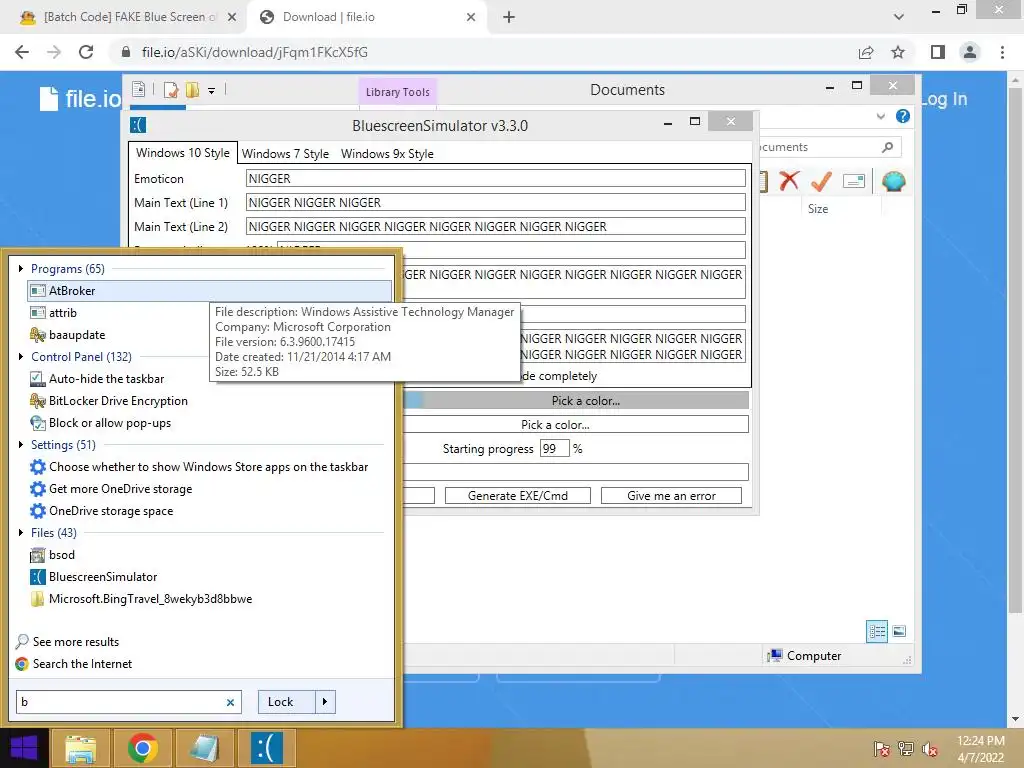Switch Documents to details view icon

(x=877, y=631)
